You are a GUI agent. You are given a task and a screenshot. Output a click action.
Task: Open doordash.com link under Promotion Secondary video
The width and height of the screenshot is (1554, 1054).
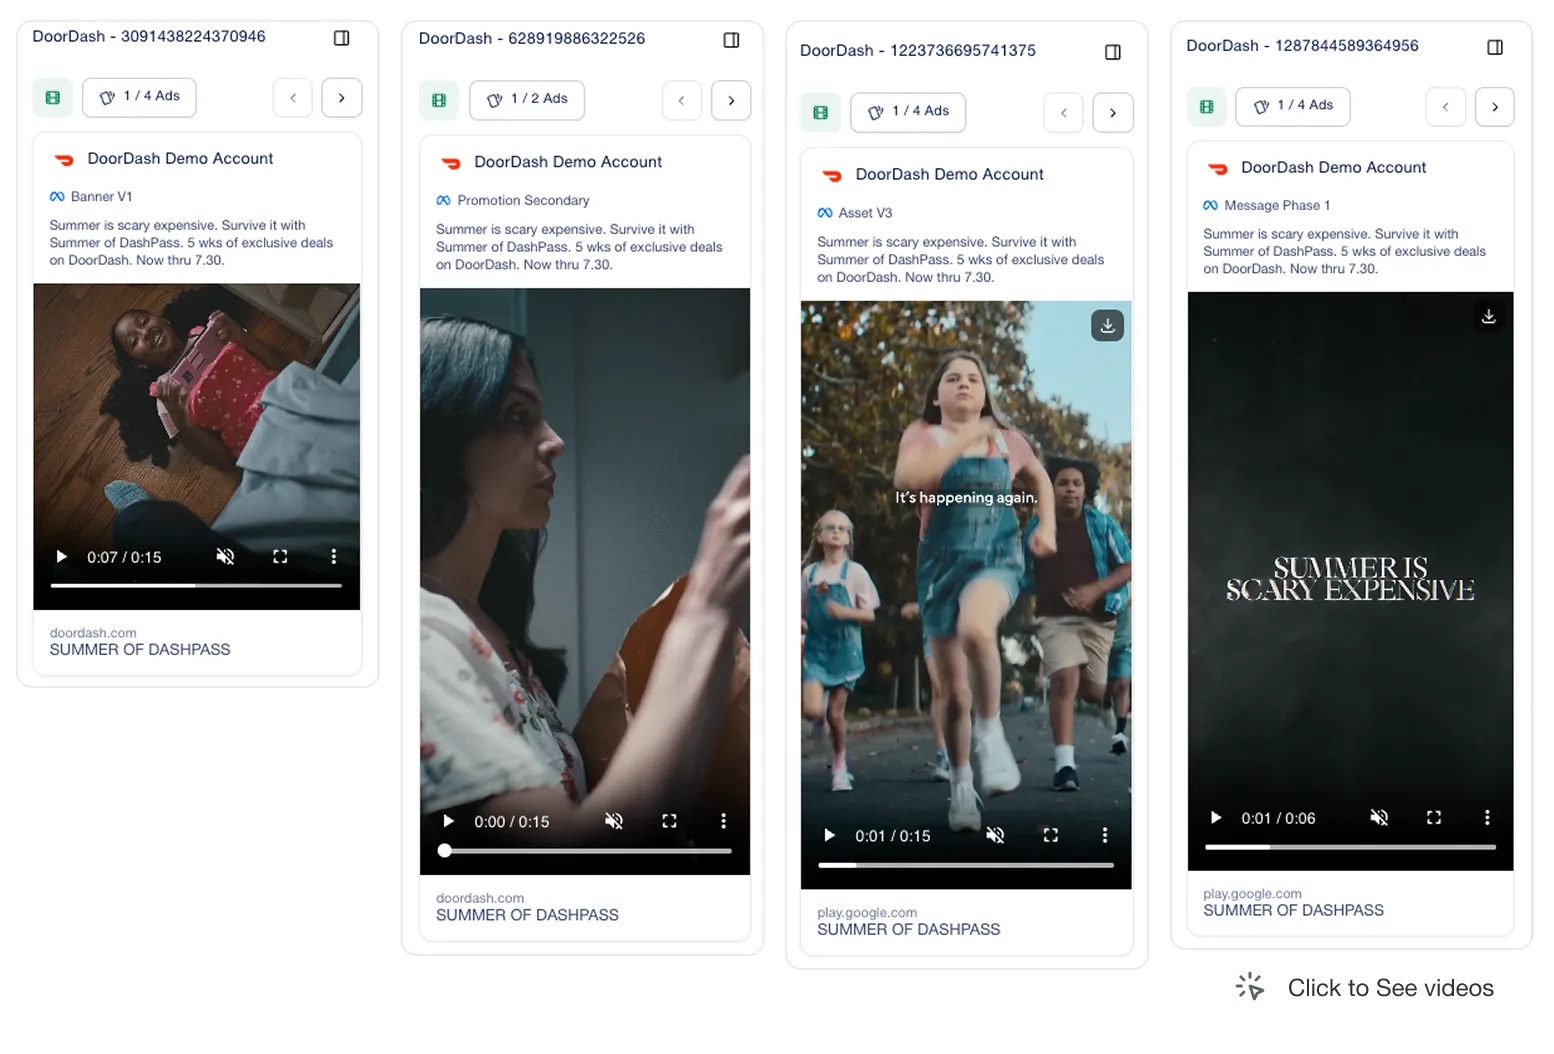click(480, 898)
